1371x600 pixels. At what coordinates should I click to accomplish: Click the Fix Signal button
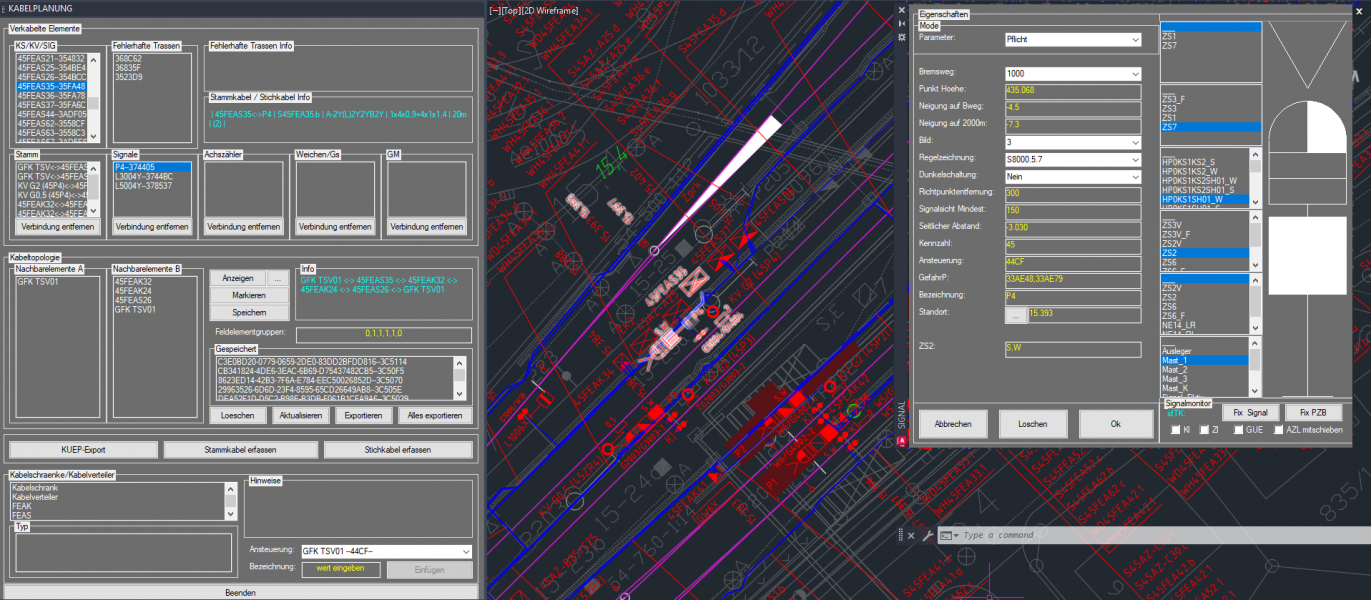(x=1250, y=412)
